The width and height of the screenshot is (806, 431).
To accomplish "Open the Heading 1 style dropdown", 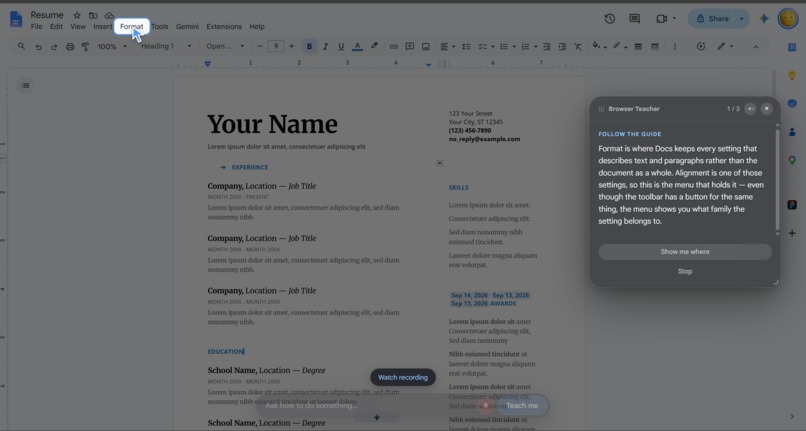I will tap(166, 46).
